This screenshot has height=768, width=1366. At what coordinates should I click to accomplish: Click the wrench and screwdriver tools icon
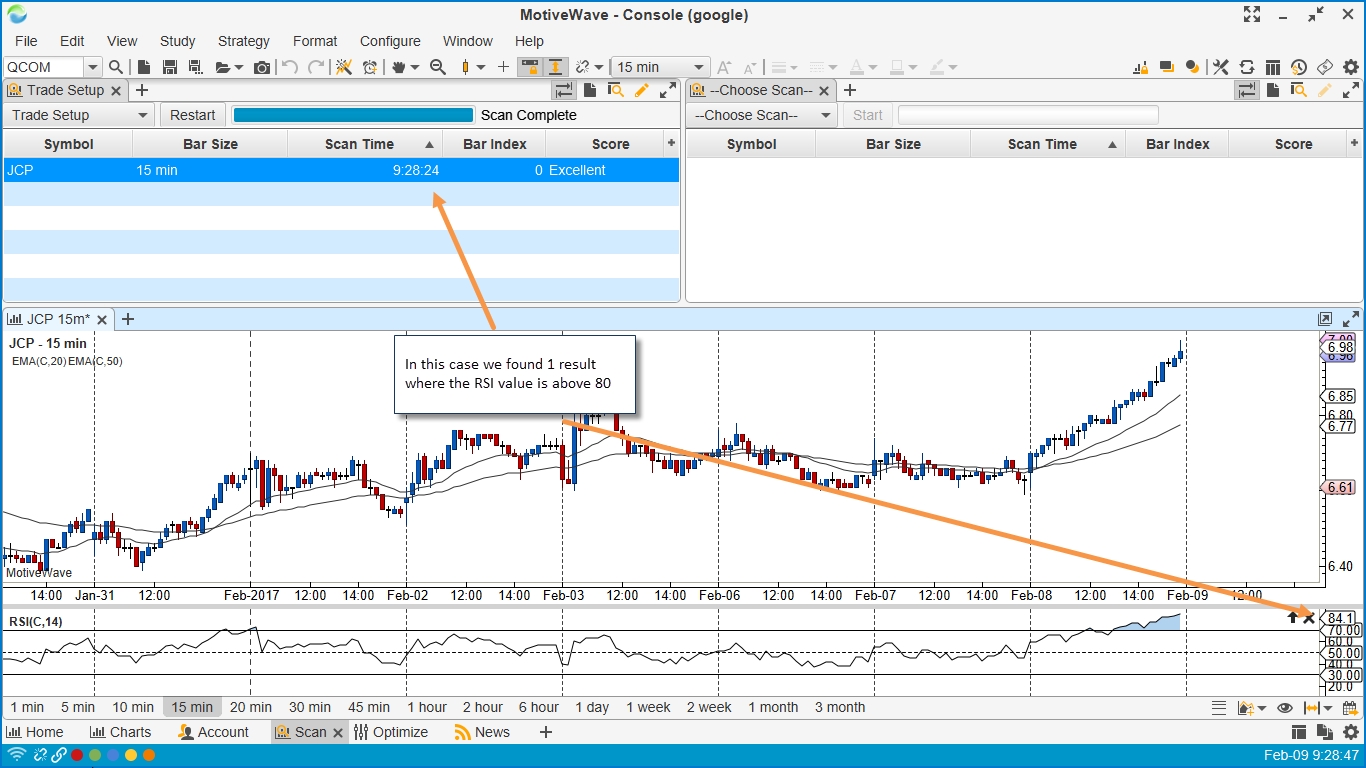click(1220, 67)
